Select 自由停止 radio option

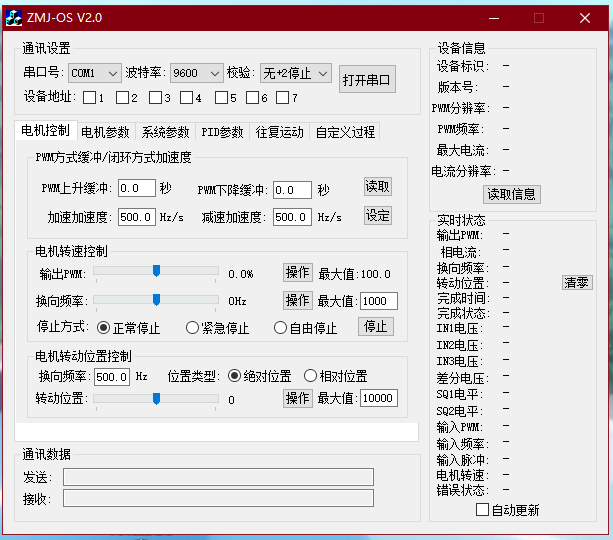point(280,328)
